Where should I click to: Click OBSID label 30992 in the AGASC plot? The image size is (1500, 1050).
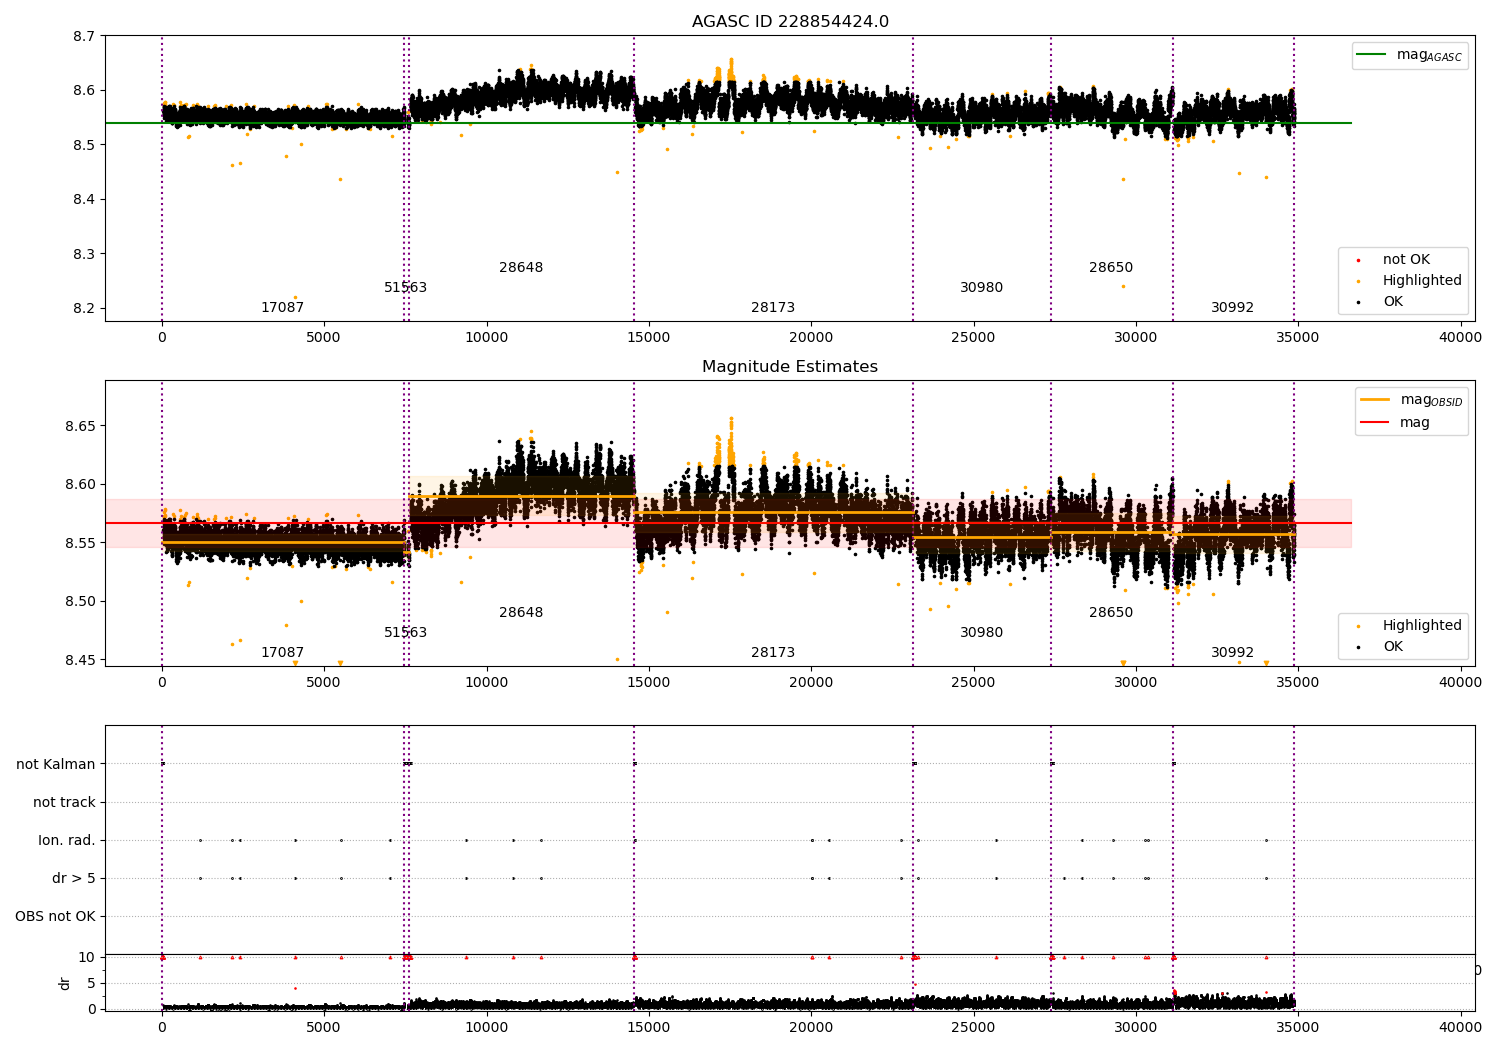click(x=1232, y=308)
